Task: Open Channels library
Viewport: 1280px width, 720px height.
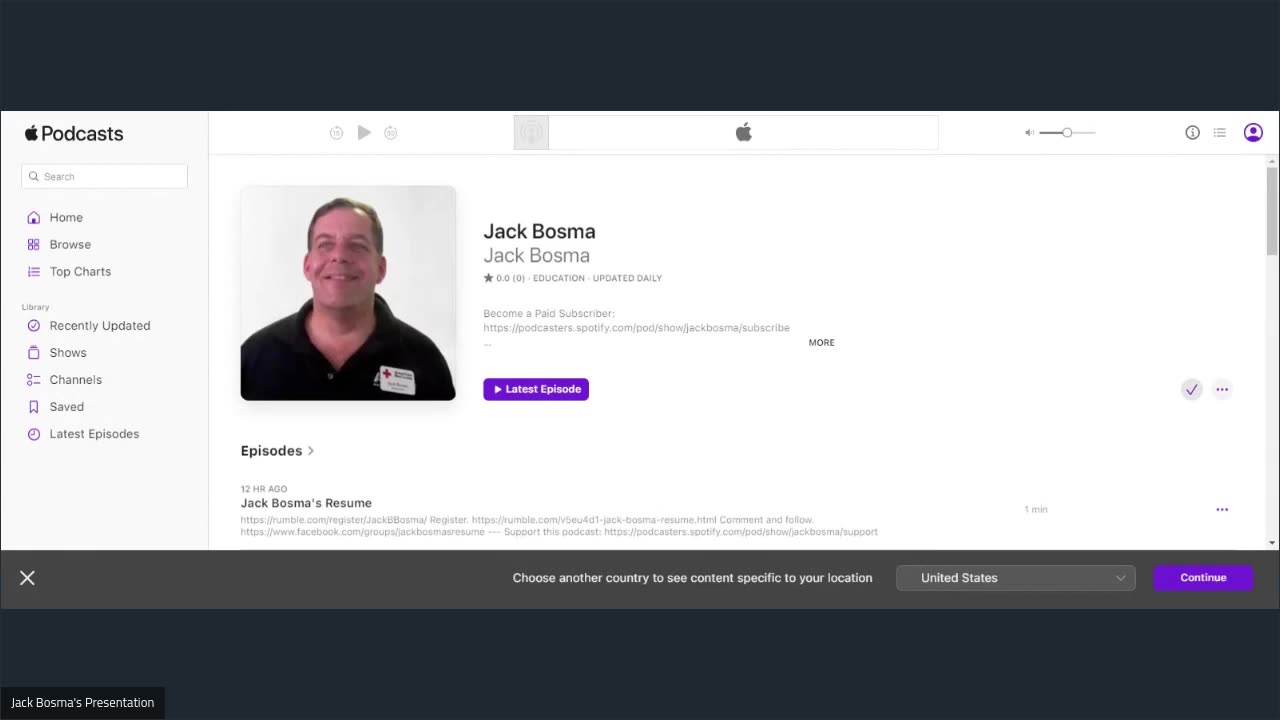Action: [x=76, y=379]
